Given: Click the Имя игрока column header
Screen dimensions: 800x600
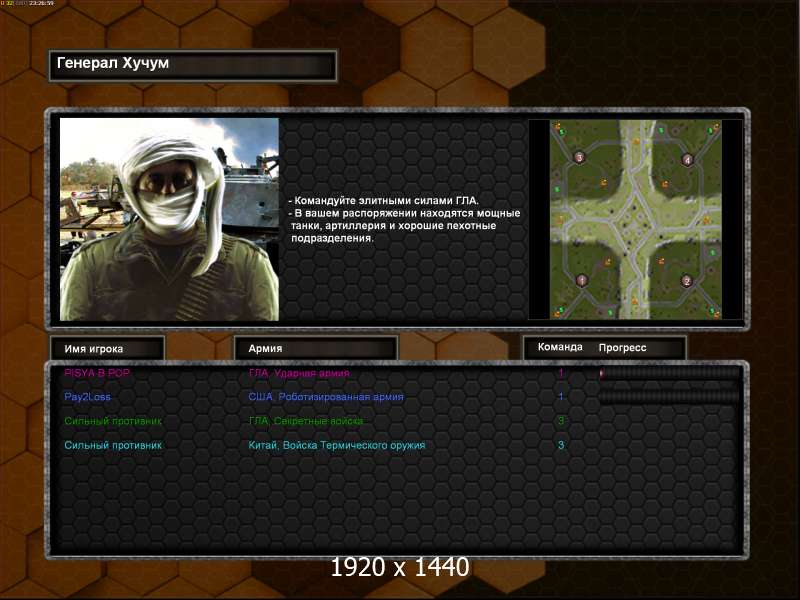Looking at the screenshot, I should [107, 349].
